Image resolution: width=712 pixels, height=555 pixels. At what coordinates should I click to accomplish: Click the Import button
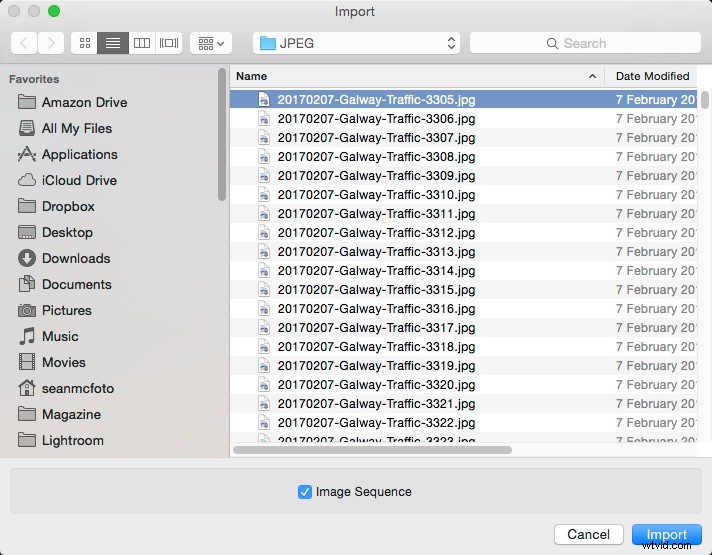pos(666,534)
